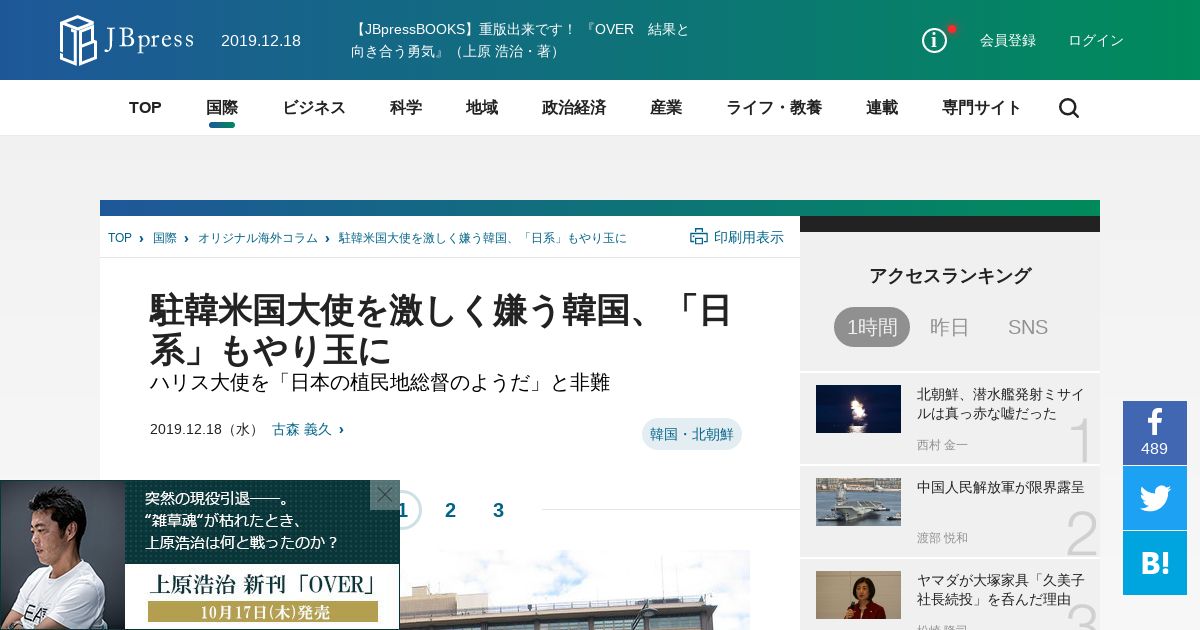Open 産業 navigation item
Image resolution: width=1200 pixels, height=630 pixels.
(x=666, y=108)
